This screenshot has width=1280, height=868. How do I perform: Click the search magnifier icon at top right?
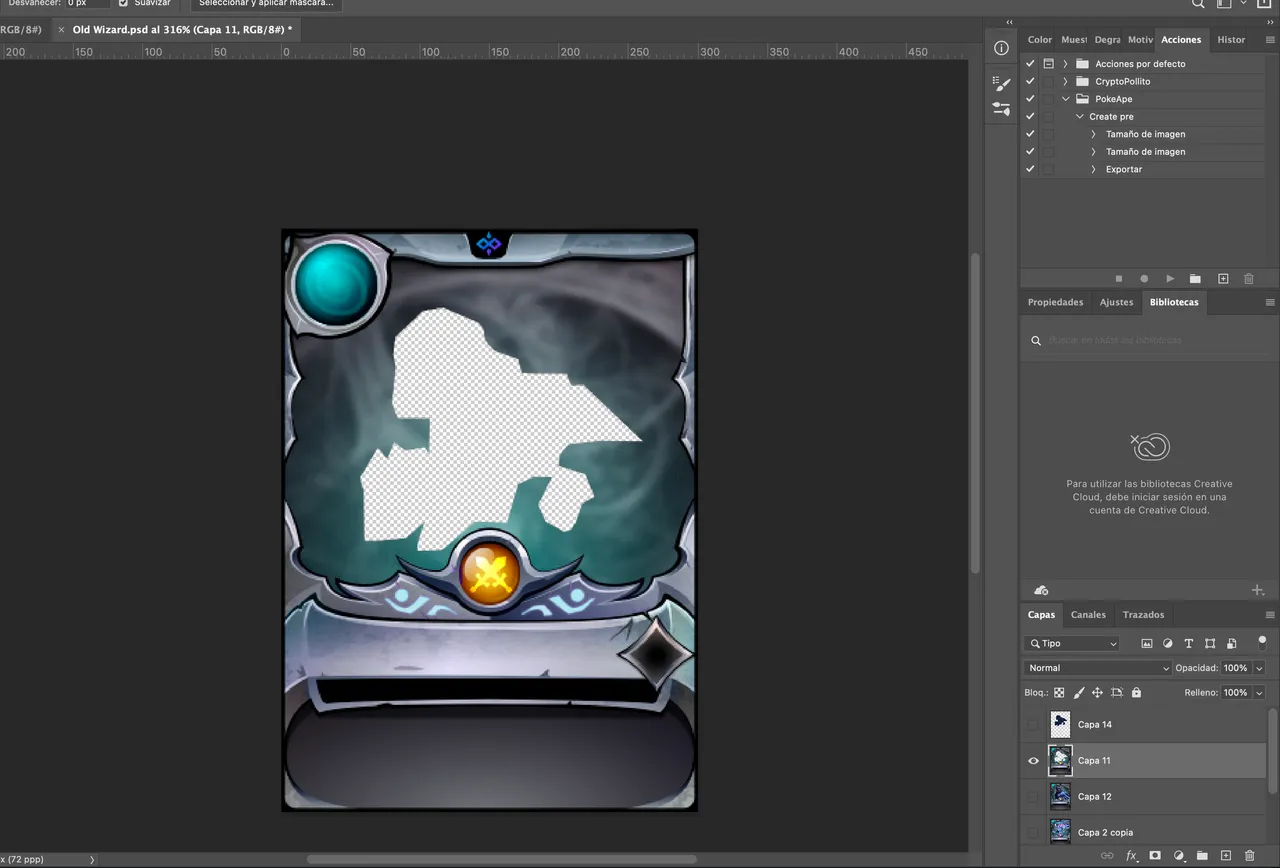1198,4
